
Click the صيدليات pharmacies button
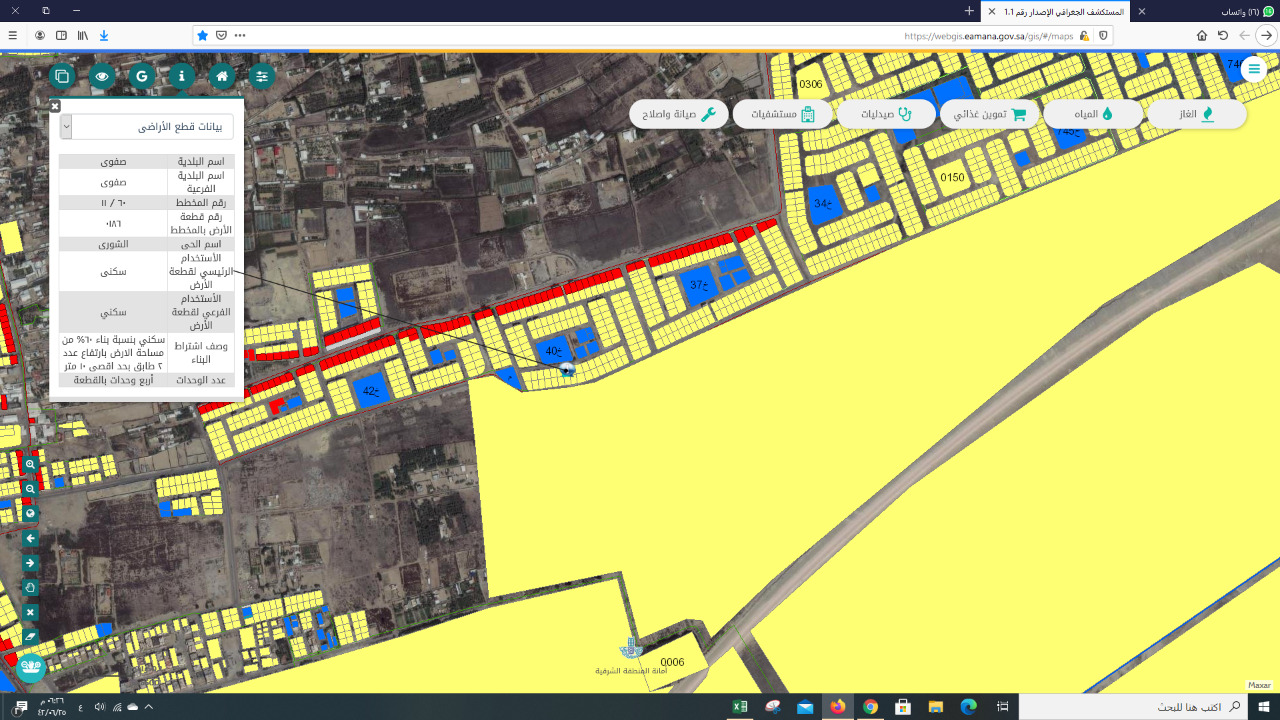point(886,114)
